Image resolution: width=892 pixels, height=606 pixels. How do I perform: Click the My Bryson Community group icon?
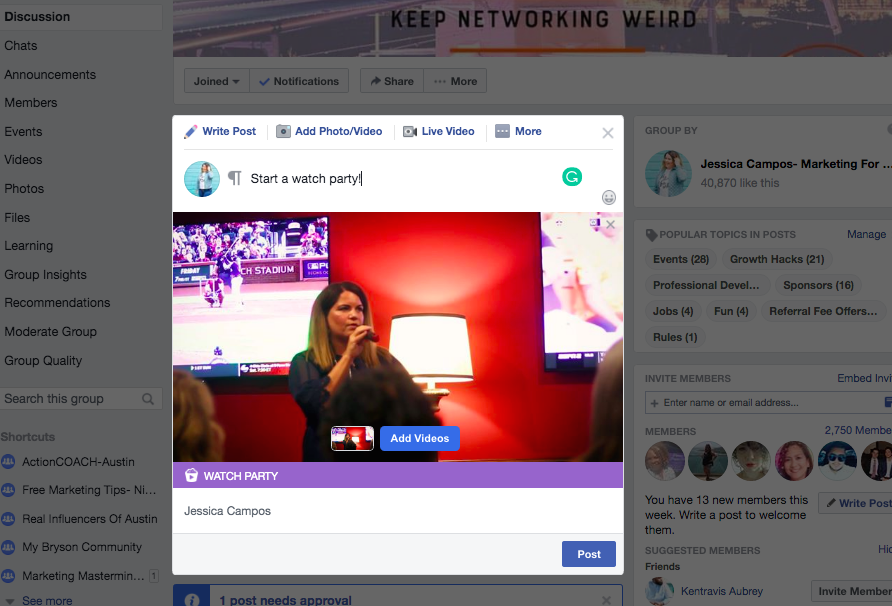coord(8,547)
